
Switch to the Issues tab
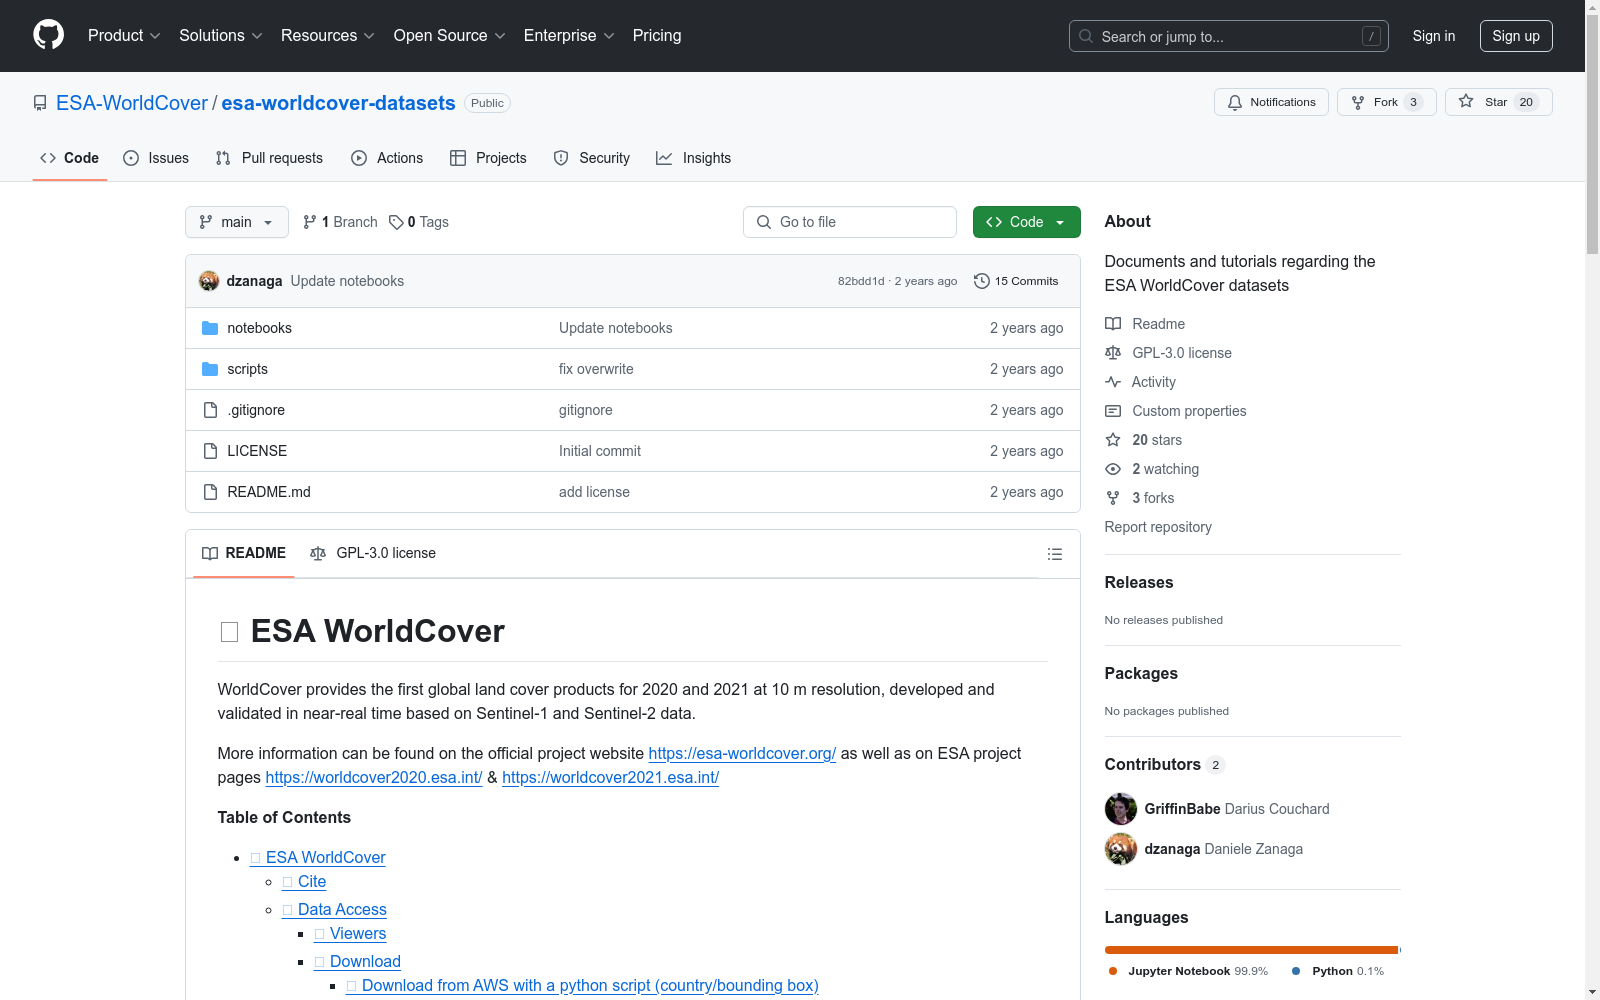coord(156,157)
